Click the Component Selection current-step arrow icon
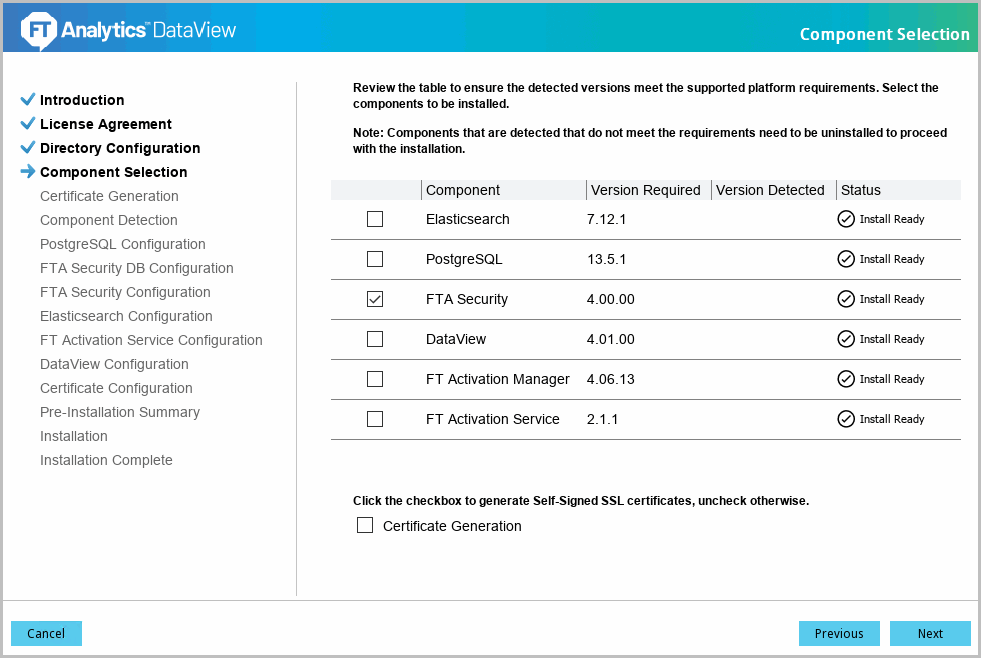The width and height of the screenshot is (981, 658). 28,172
